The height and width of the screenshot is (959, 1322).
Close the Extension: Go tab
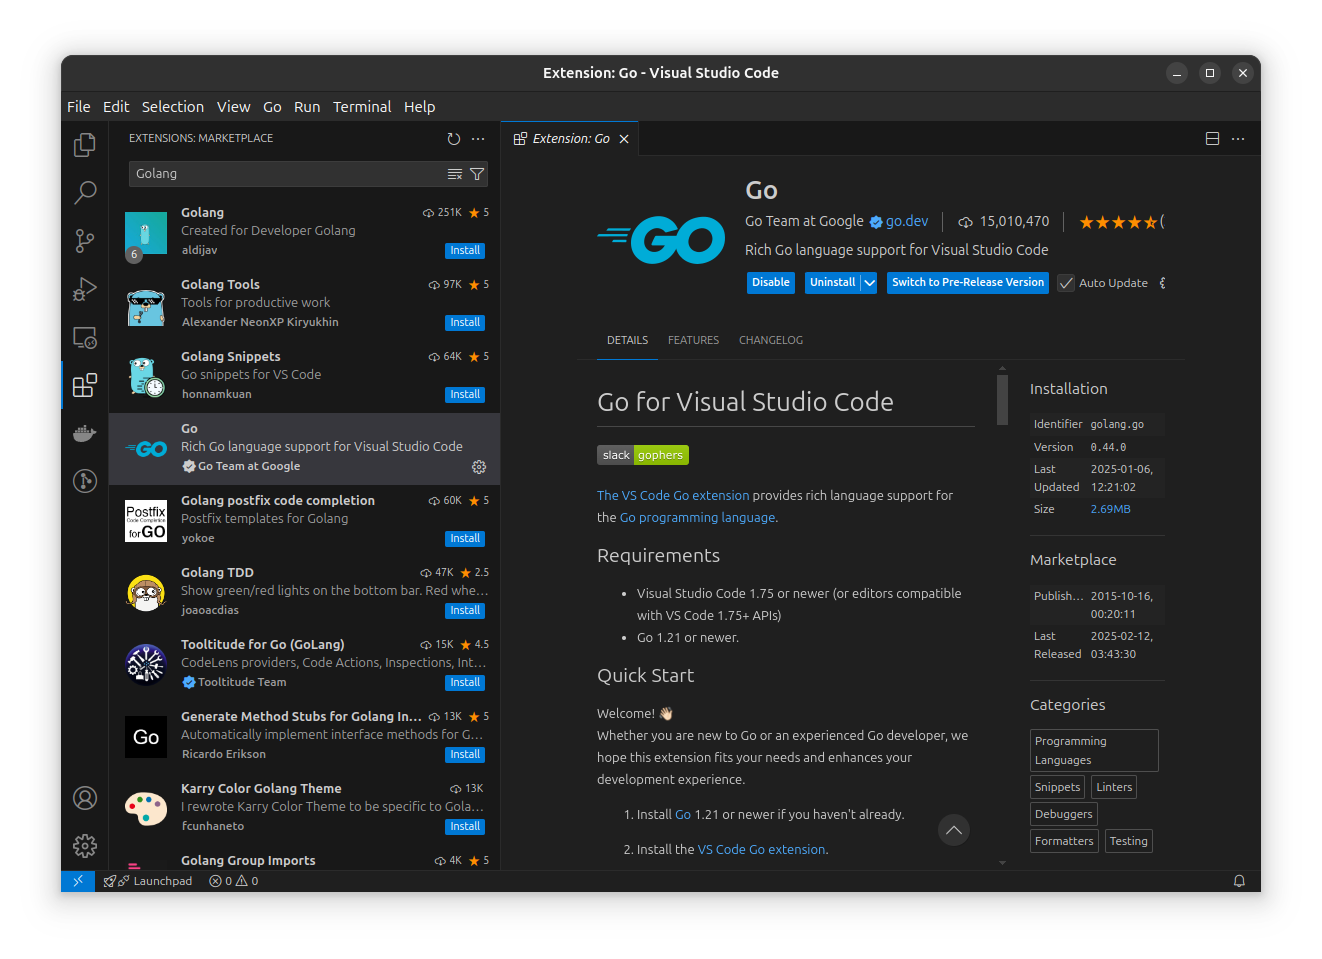pos(624,139)
